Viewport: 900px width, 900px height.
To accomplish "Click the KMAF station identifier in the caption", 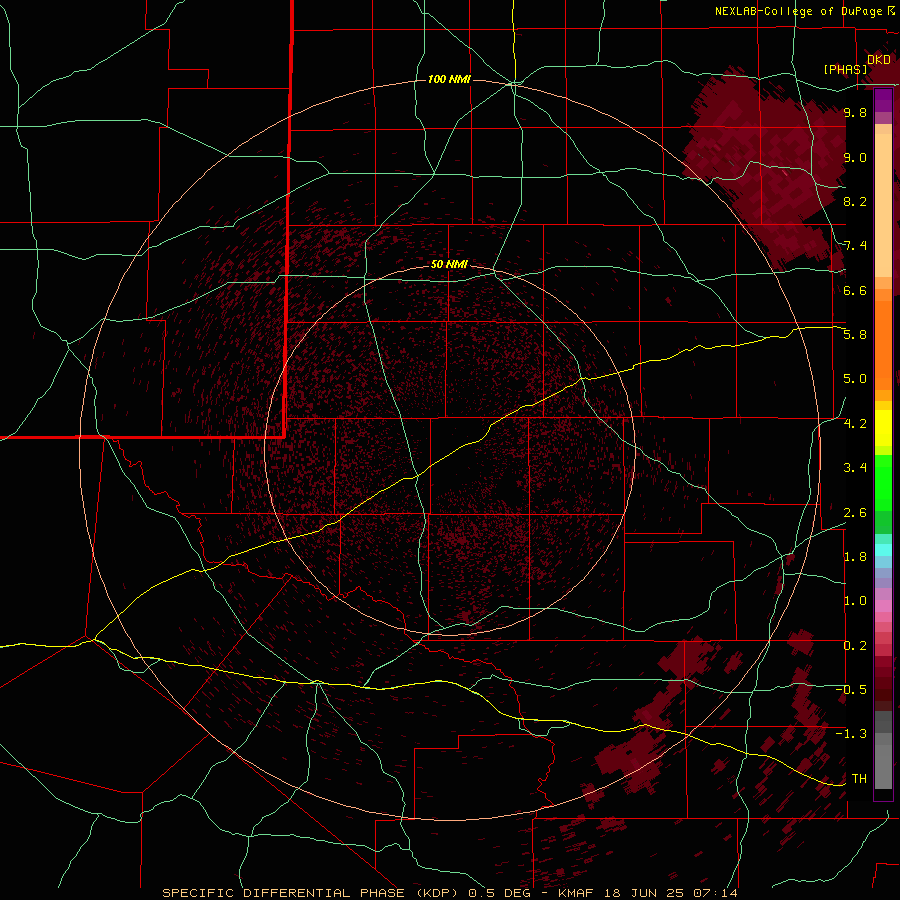I will tap(576, 893).
